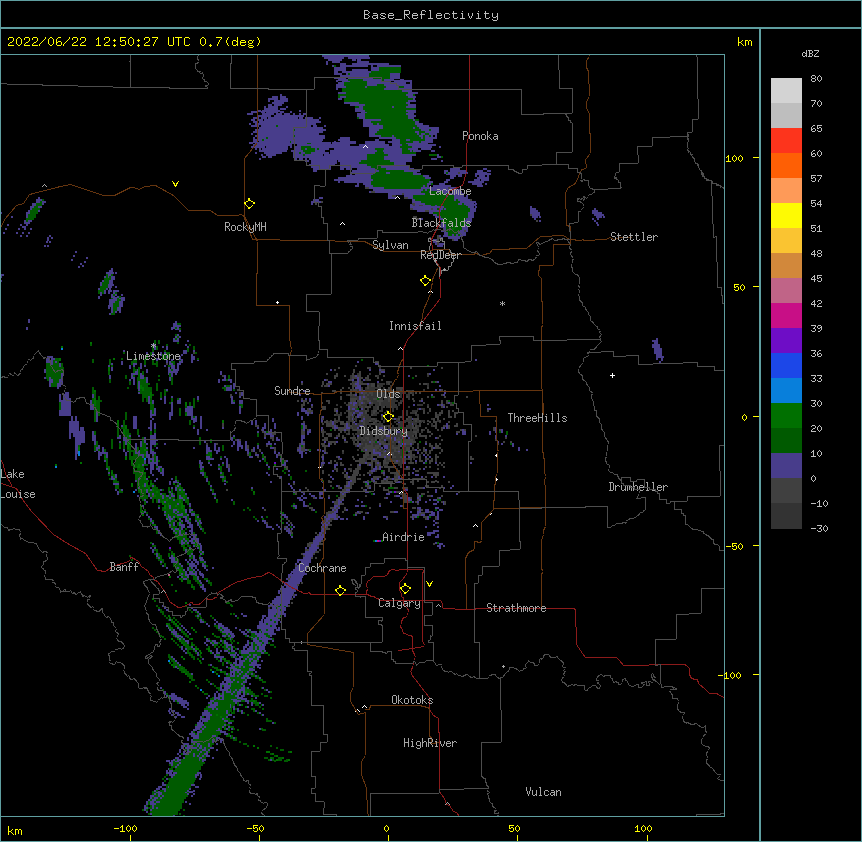Click the asterisk marker east of Innisfail
This screenshot has width=862, height=842.
coord(502,304)
